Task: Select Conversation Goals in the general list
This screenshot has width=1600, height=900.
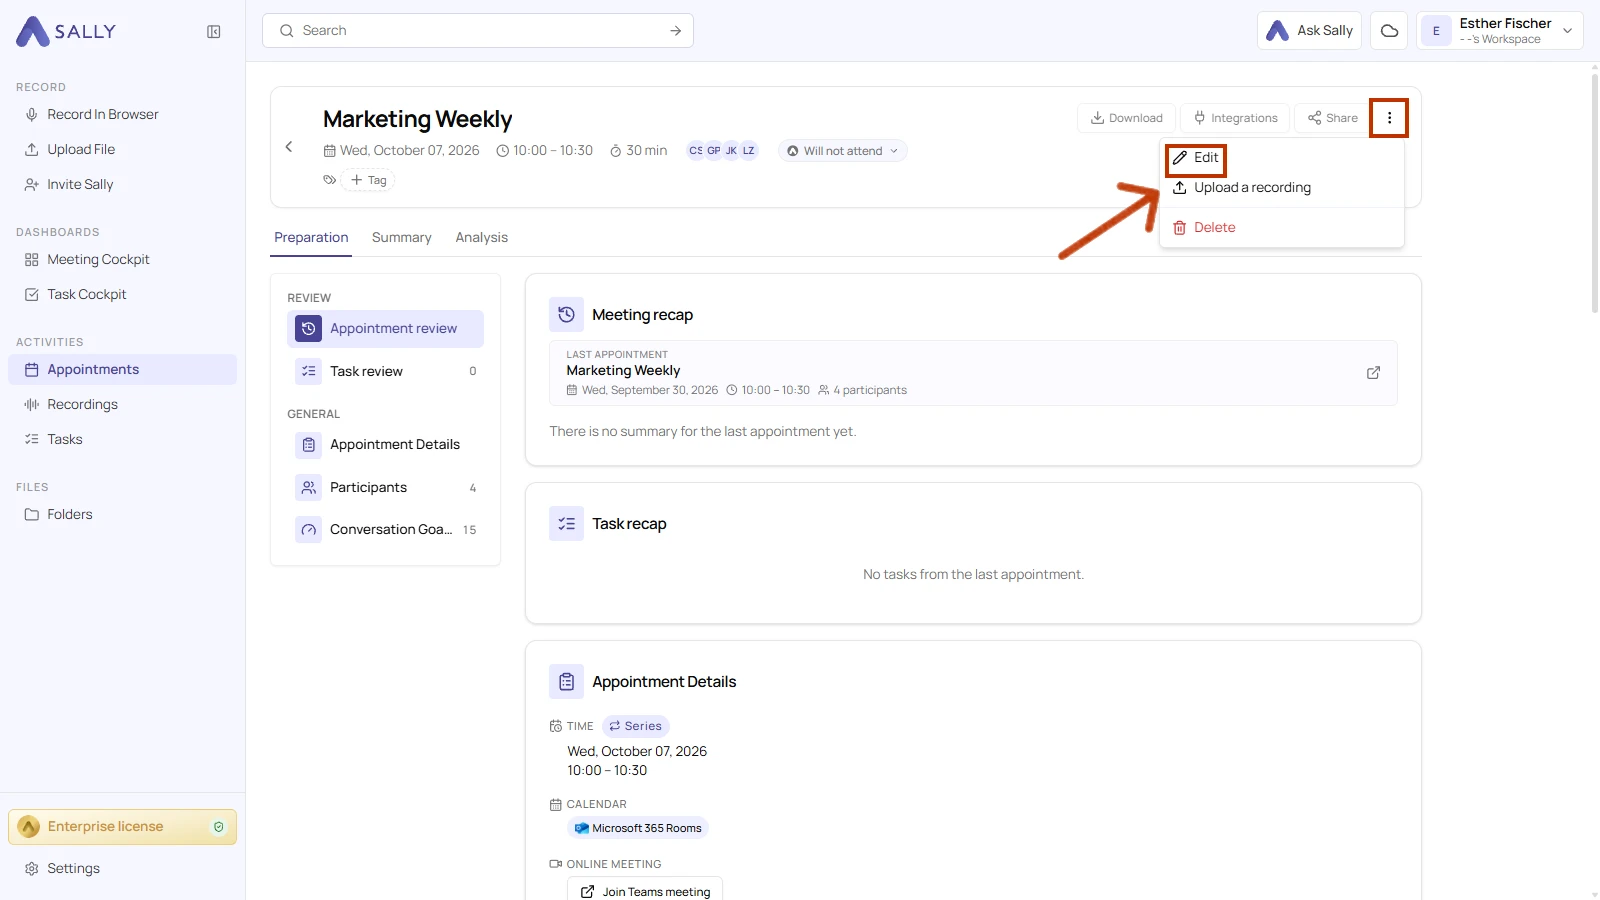Action: (385, 530)
